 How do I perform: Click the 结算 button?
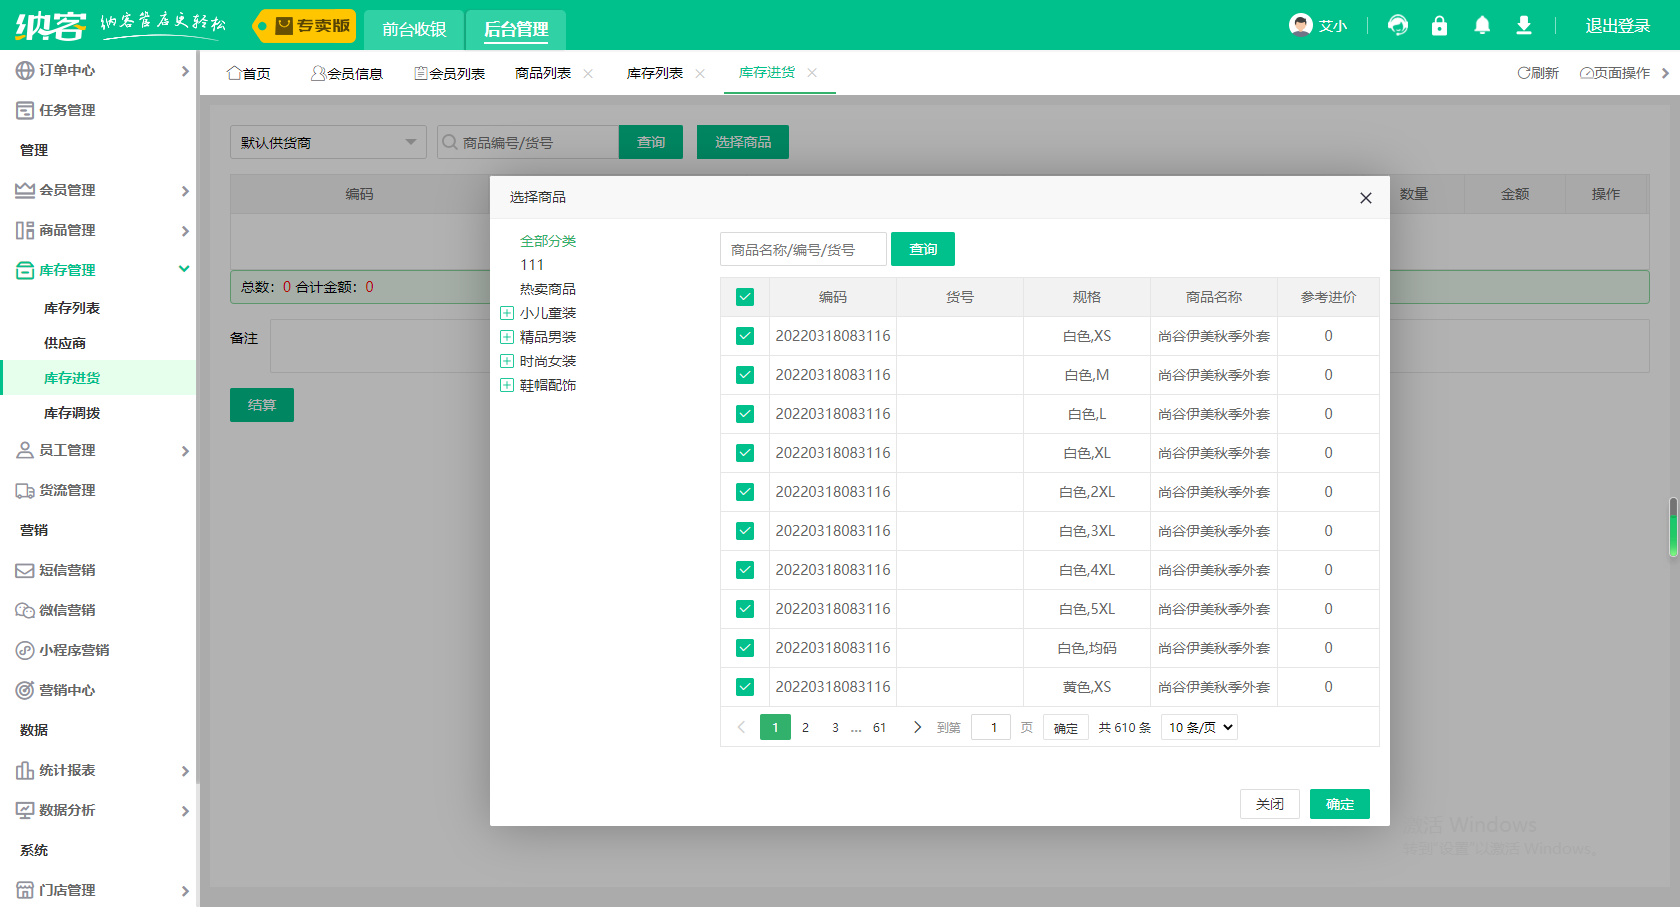click(x=262, y=405)
